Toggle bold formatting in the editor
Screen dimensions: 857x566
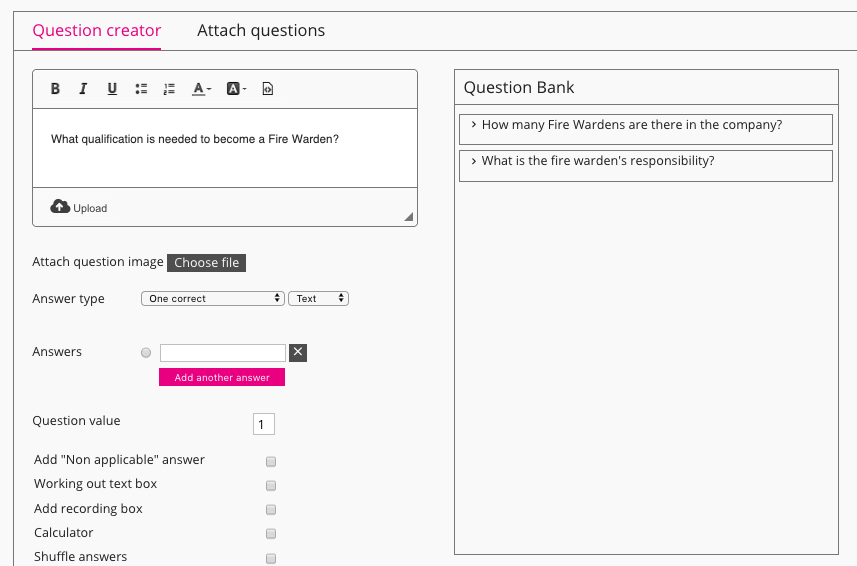click(x=55, y=89)
